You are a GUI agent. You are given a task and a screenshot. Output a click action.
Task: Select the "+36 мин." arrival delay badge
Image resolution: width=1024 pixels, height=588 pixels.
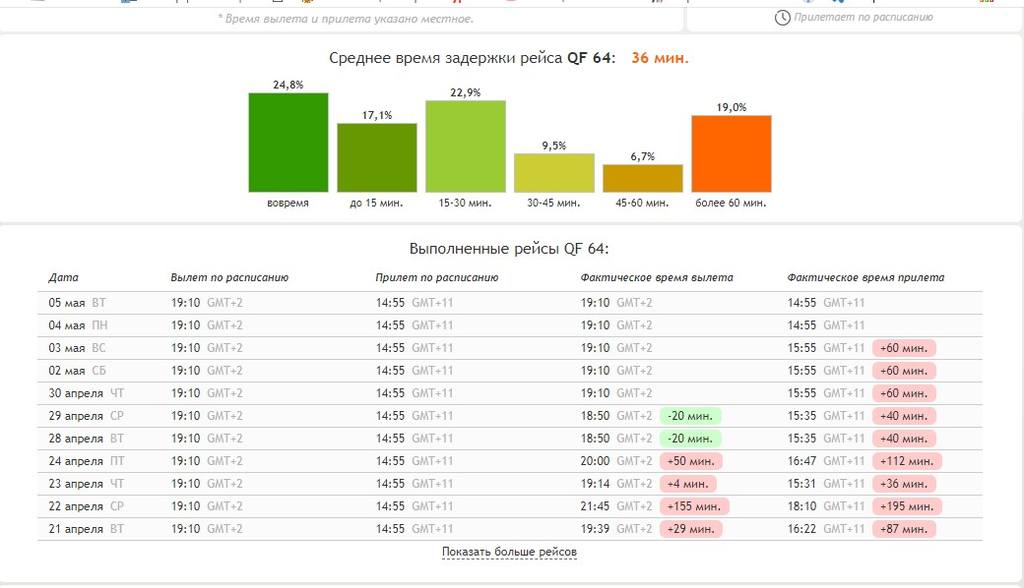(x=904, y=484)
